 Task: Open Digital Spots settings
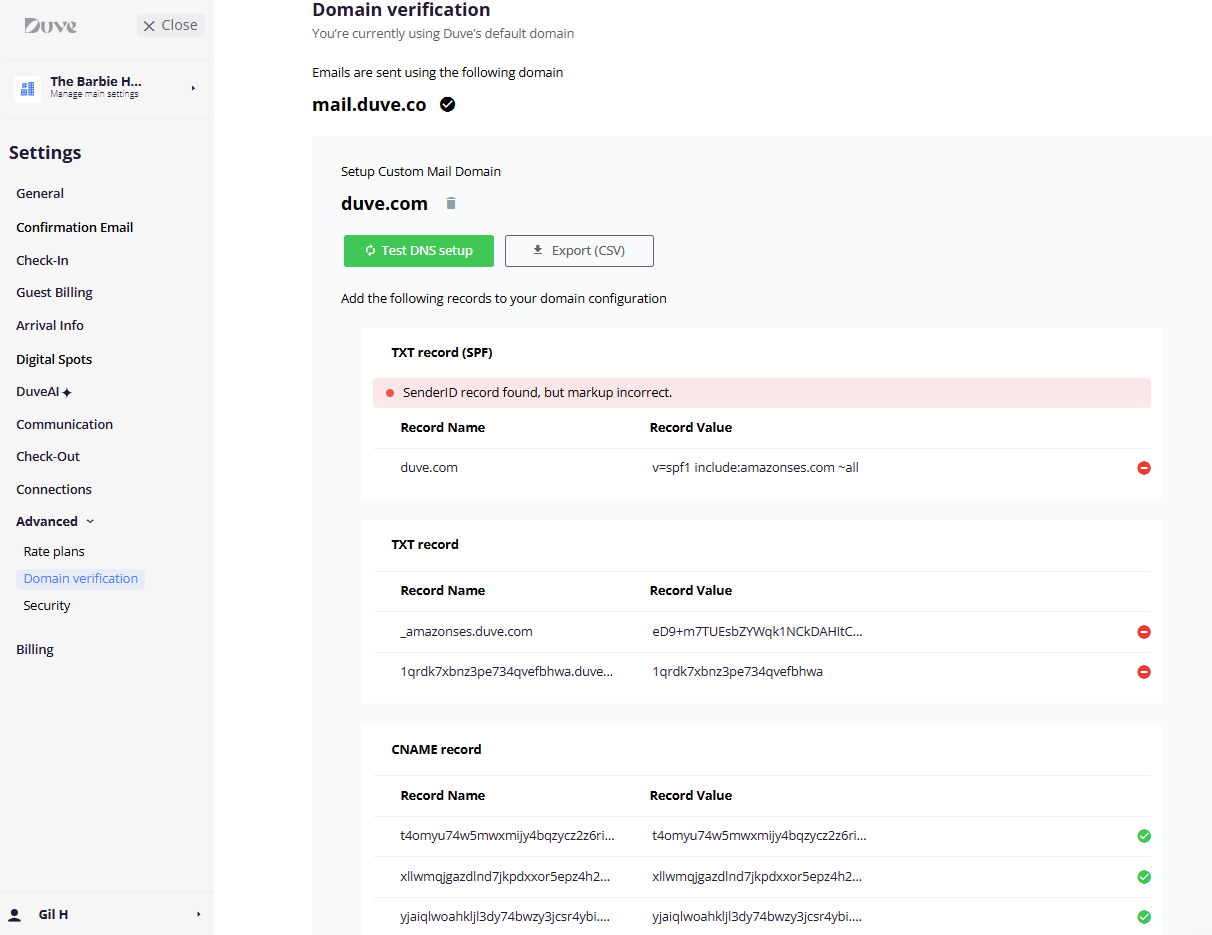(x=54, y=359)
